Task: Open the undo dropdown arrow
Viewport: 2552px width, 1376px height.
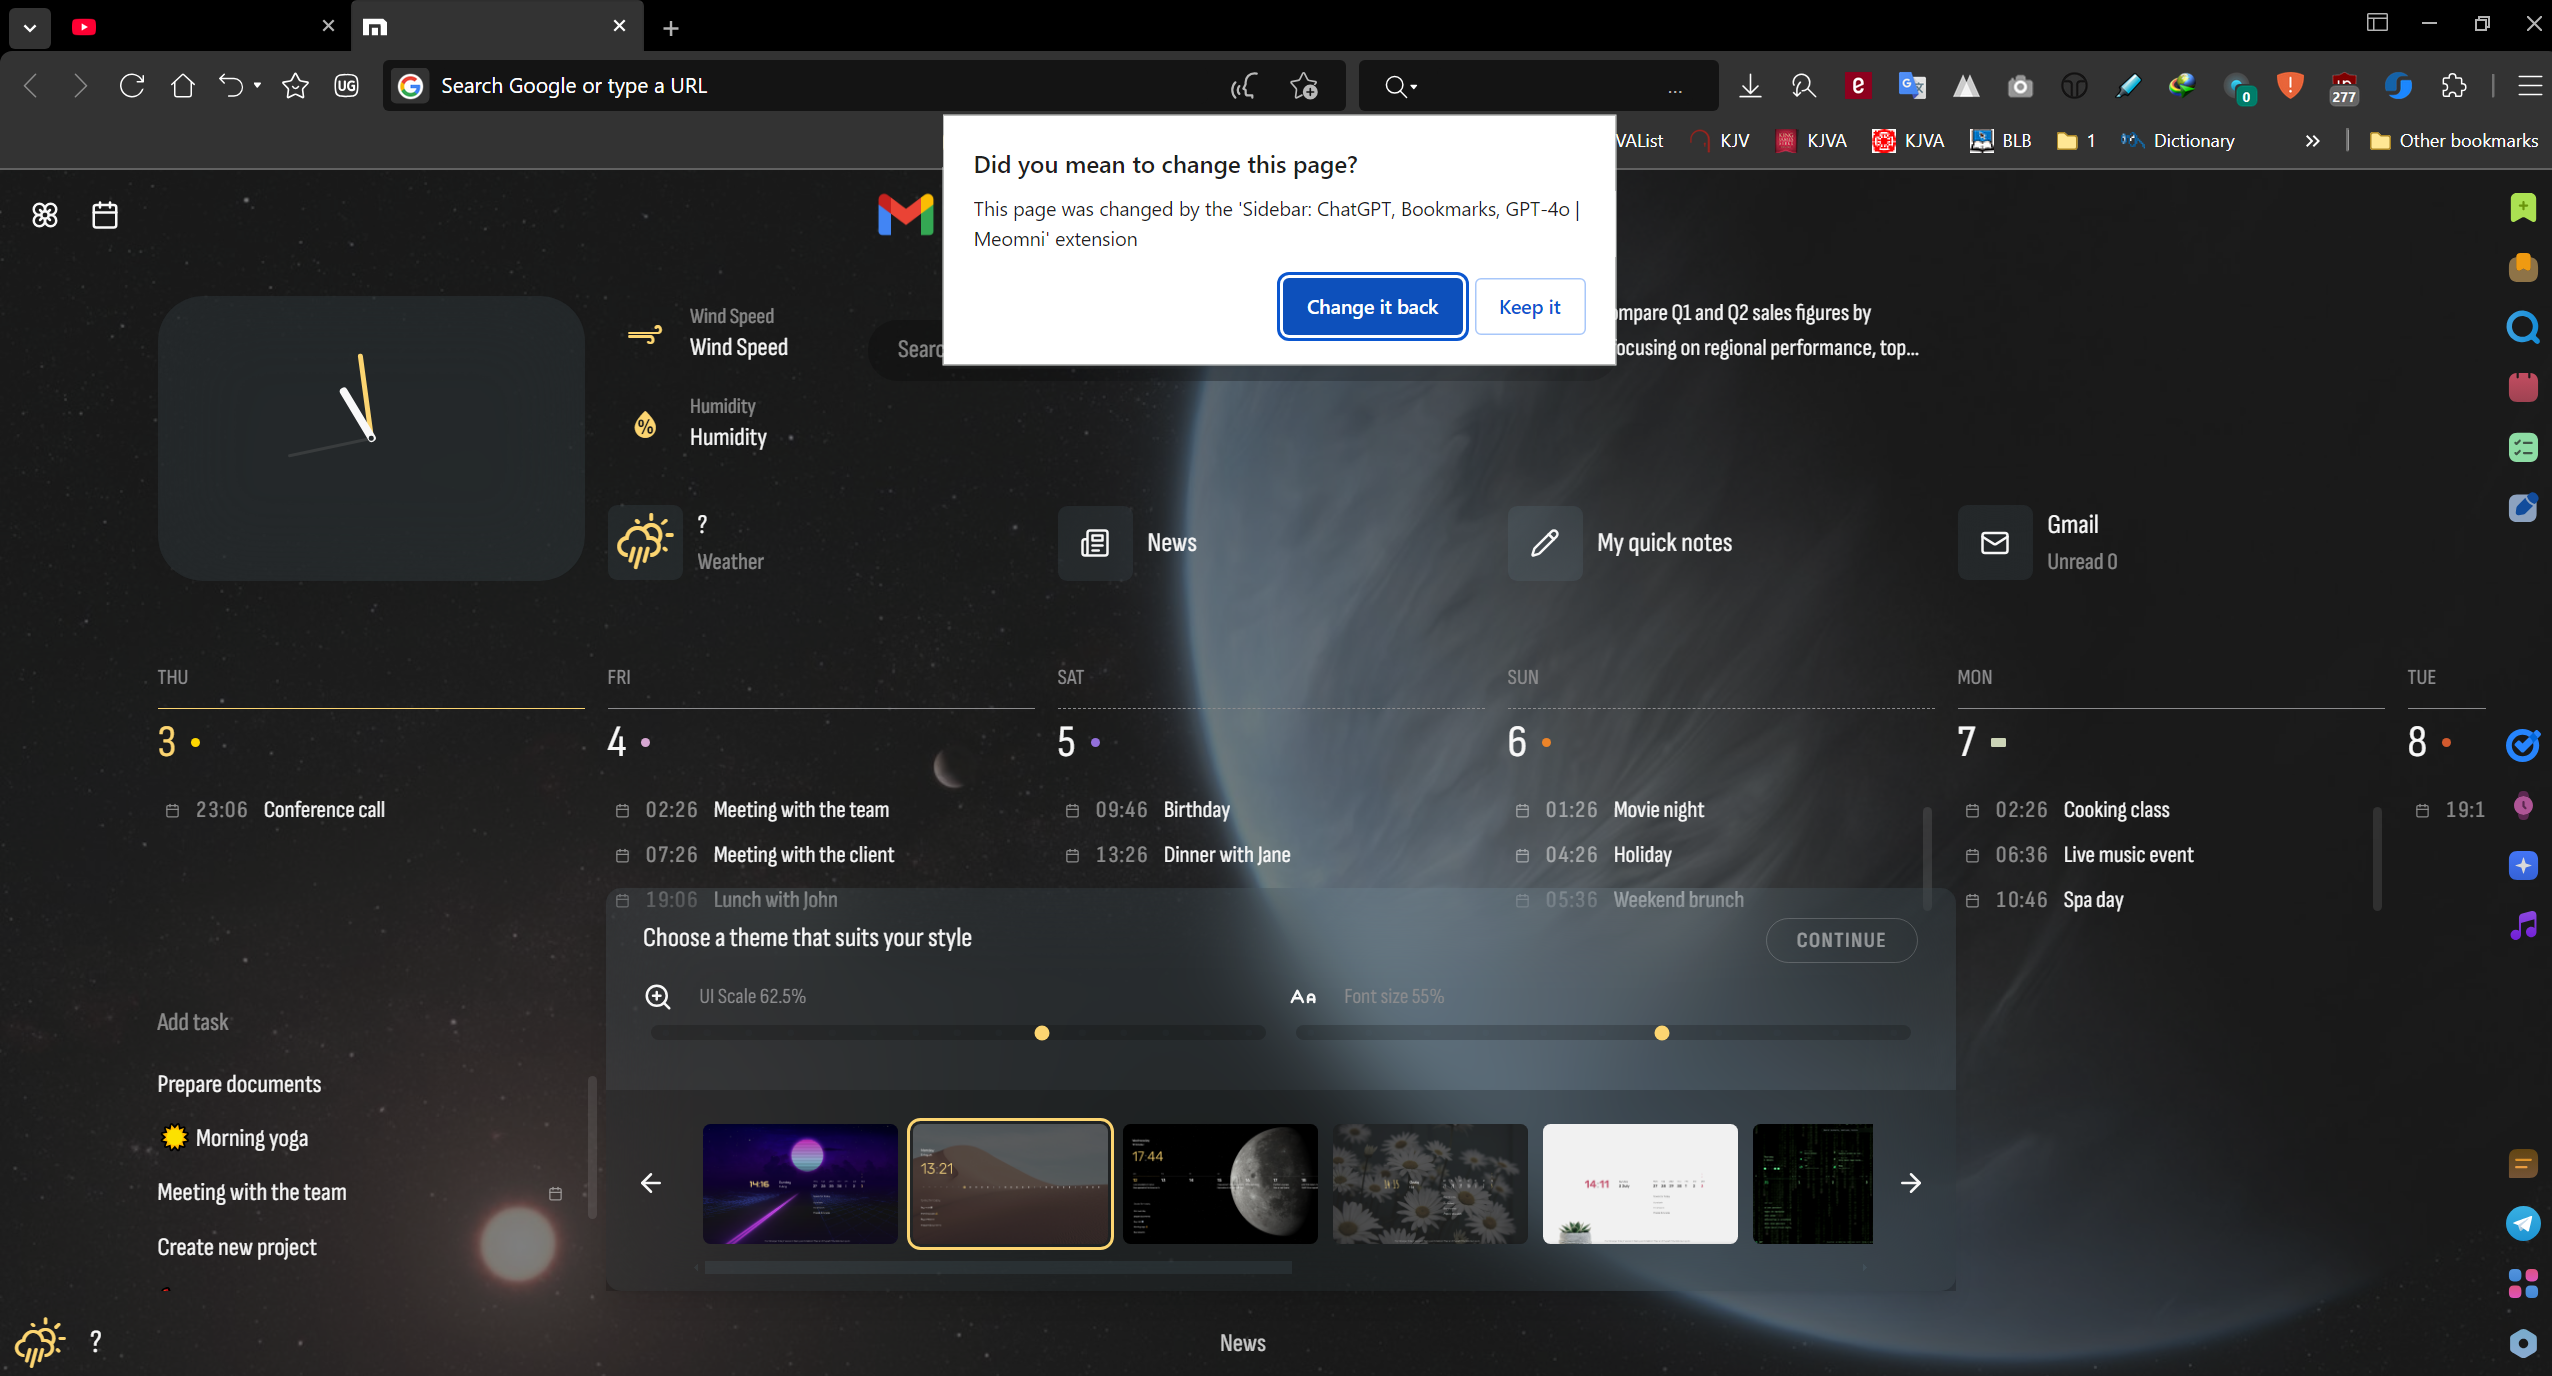Action: 257,86
